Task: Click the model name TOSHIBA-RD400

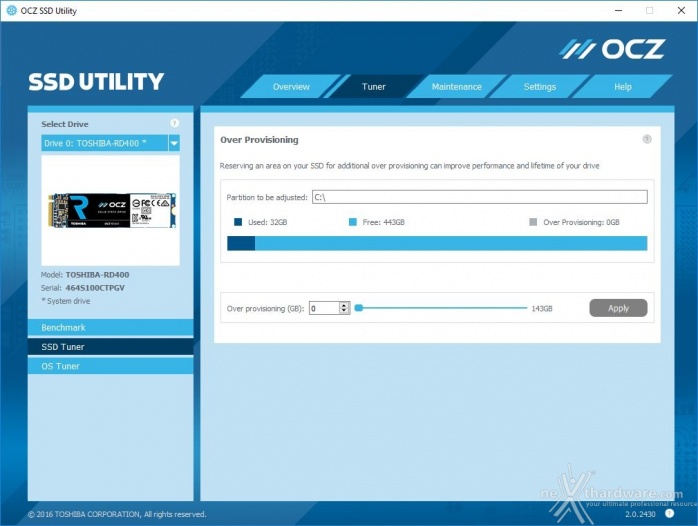Action: coord(97,275)
